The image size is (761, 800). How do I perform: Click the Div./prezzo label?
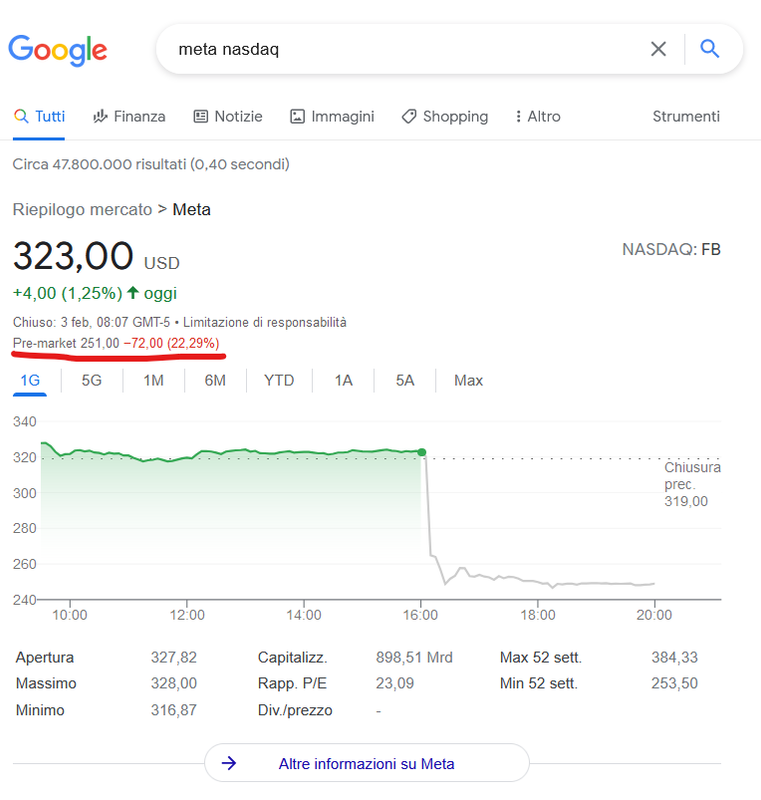pos(295,710)
